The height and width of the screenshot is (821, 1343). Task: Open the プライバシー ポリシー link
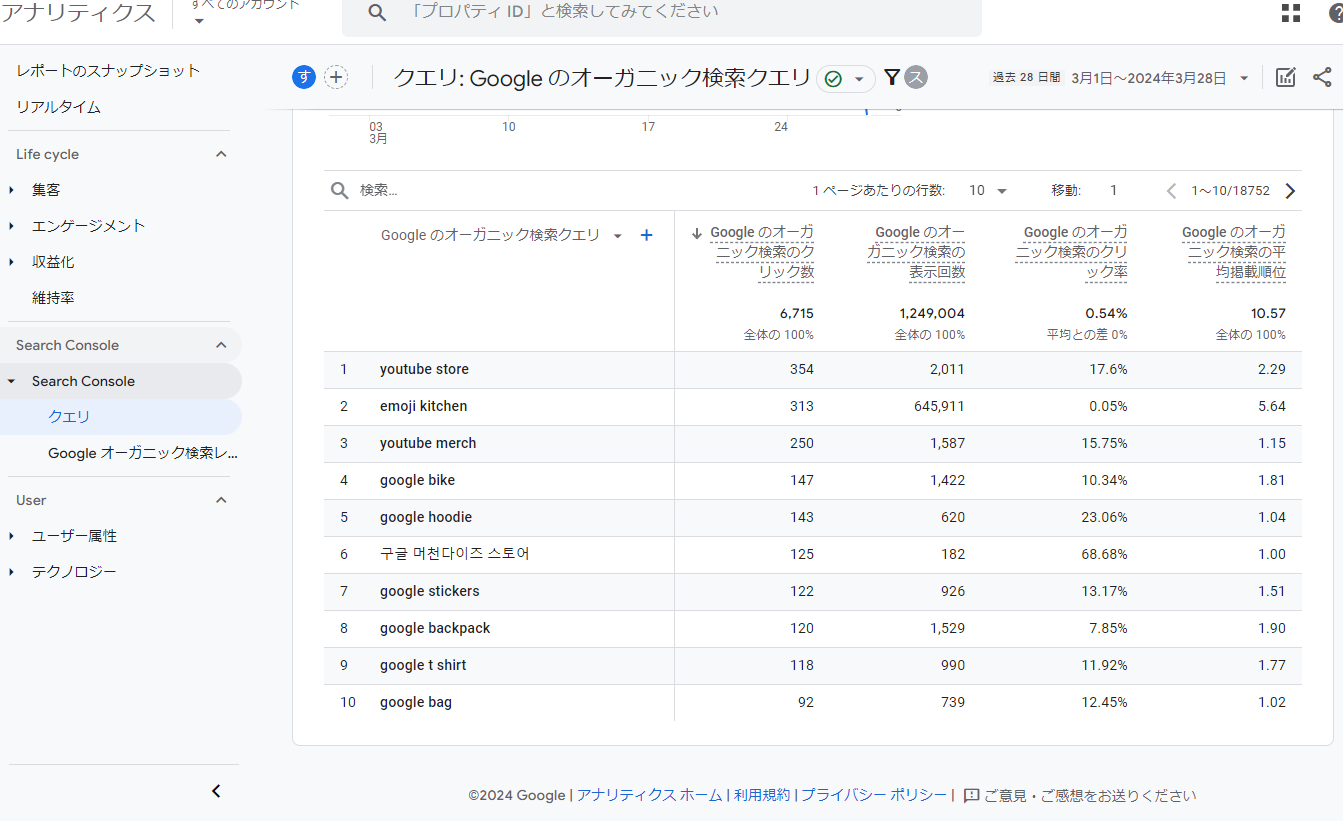click(x=874, y=796)
